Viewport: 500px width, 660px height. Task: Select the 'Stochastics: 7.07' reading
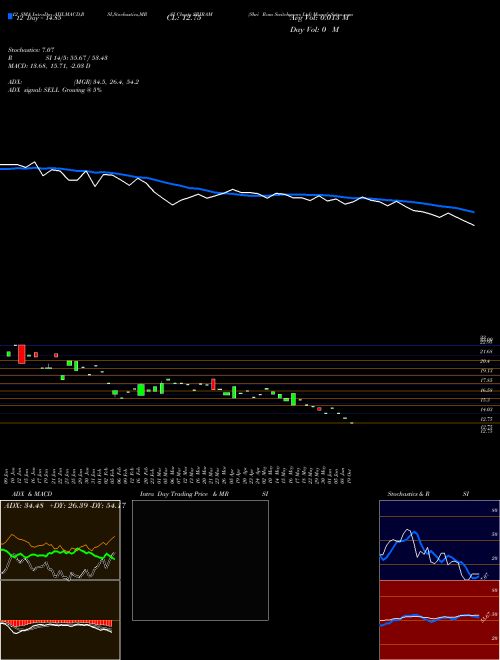tap(31, 50)
